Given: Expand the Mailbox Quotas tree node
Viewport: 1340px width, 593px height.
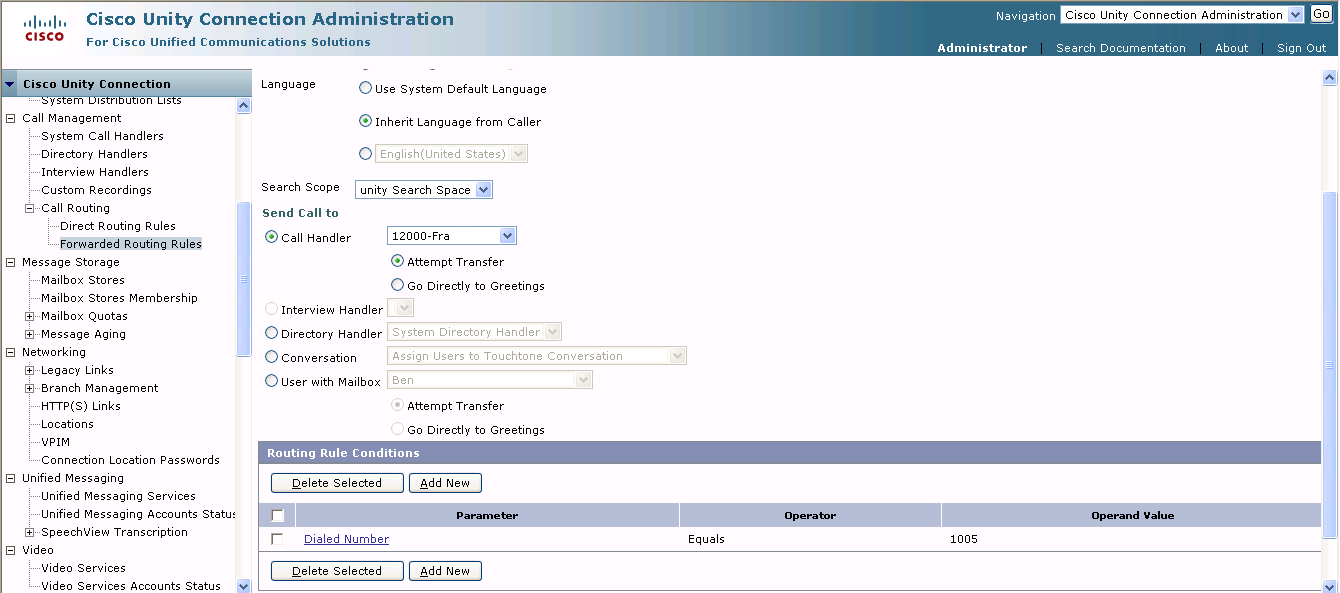Looking at the screenshot, I should [x=30, y=316].
